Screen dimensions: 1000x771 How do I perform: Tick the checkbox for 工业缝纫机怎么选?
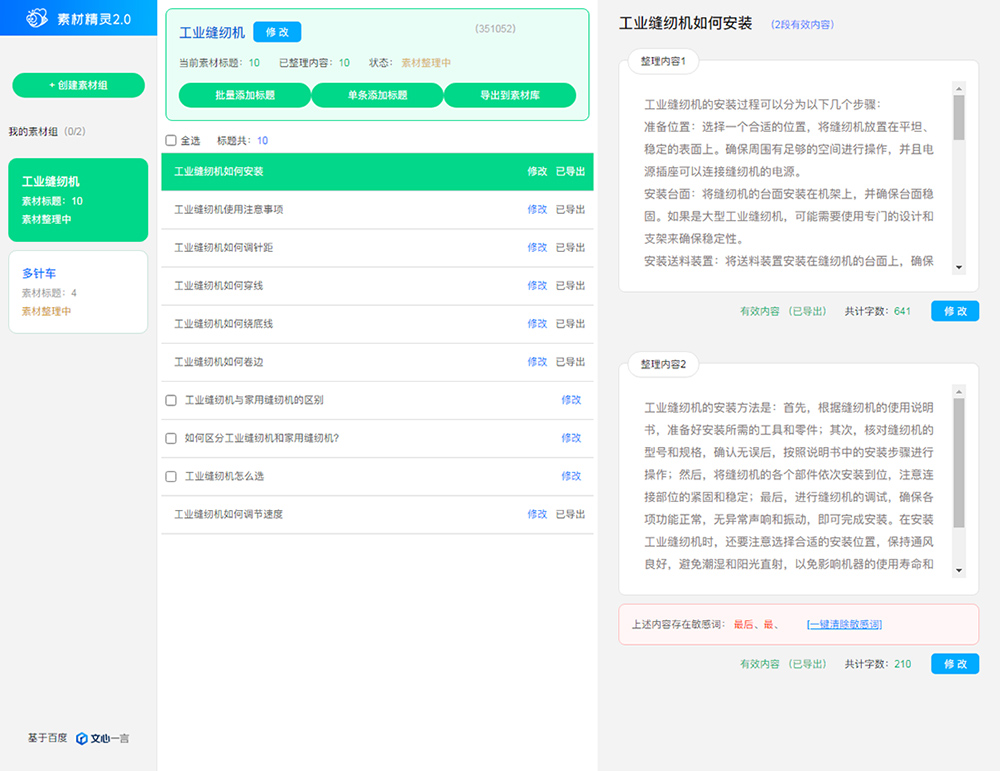click(171, 476)
